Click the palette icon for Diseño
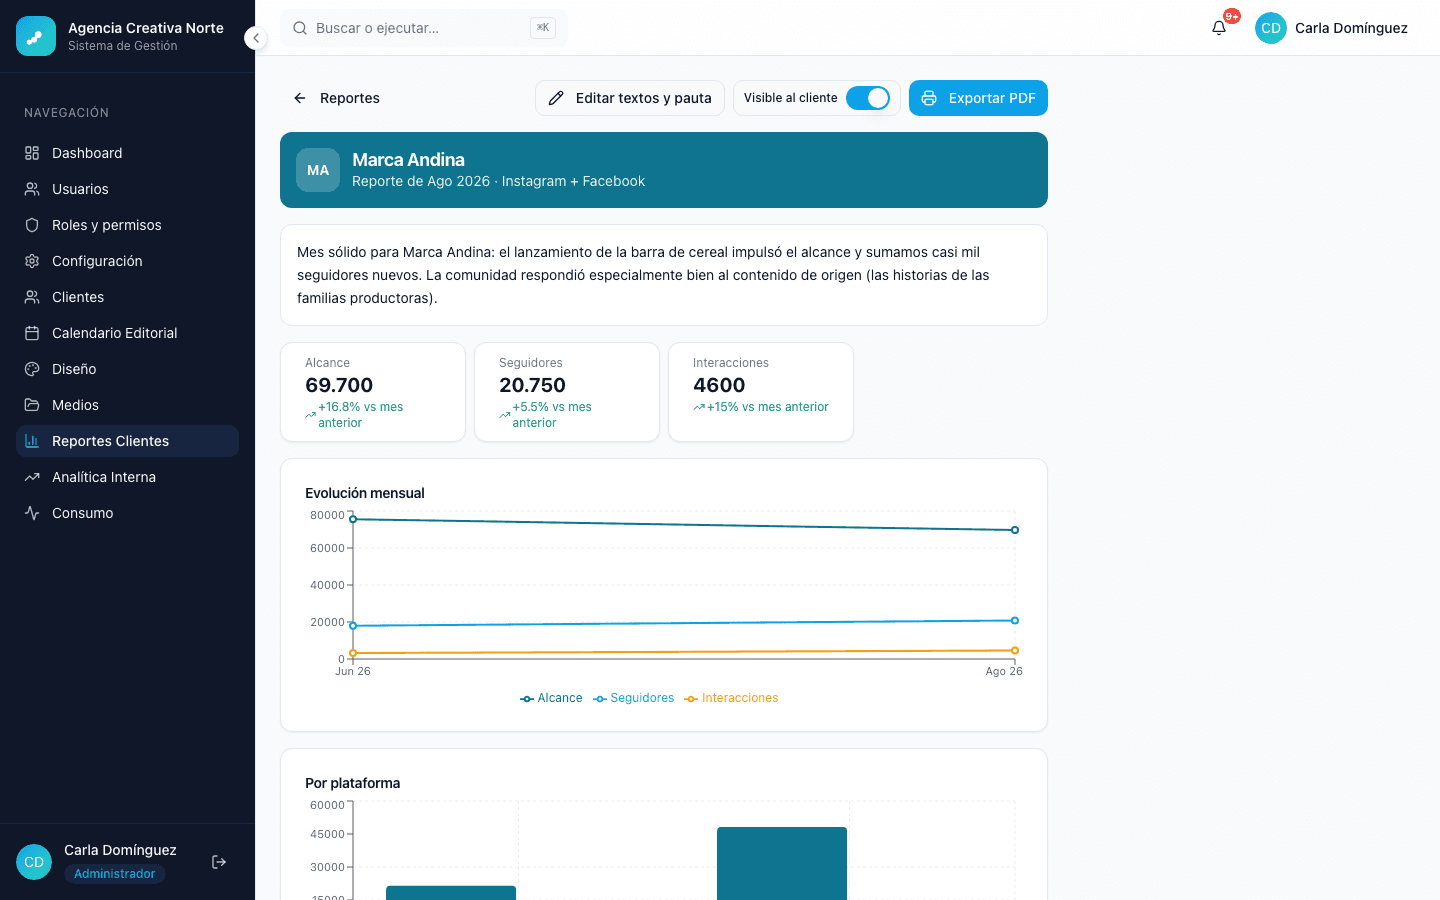The image size is (1440, 900). [32, 369]
